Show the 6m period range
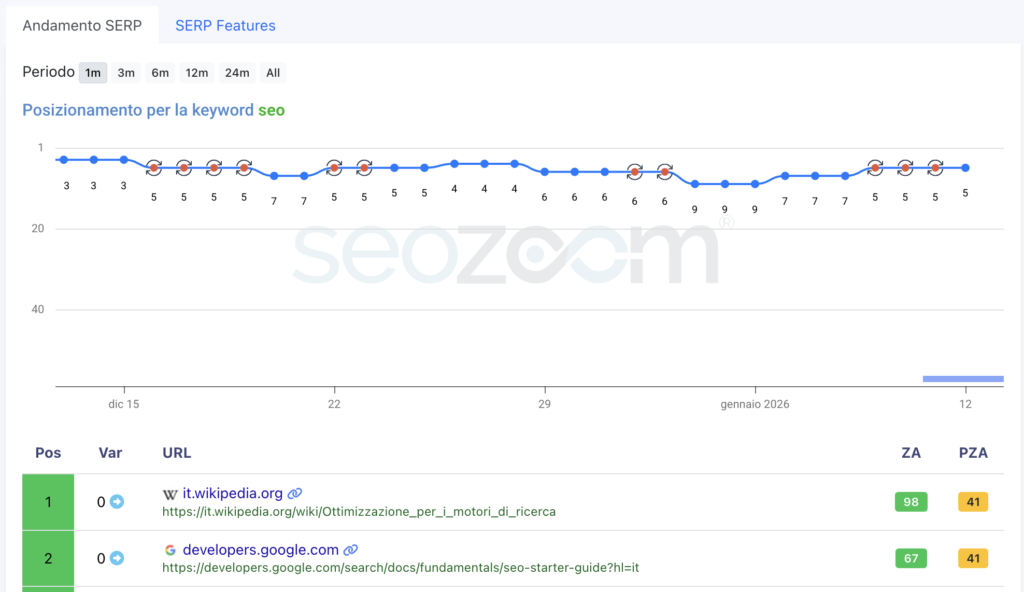The width and height of the screenshot is (1024, 592). pos(160,72)
